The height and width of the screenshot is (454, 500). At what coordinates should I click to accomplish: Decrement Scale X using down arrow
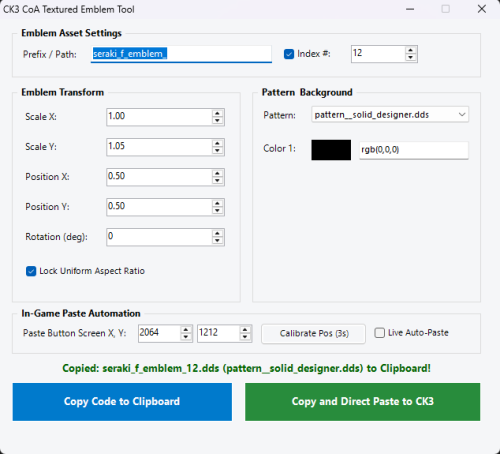coord(217,121)
